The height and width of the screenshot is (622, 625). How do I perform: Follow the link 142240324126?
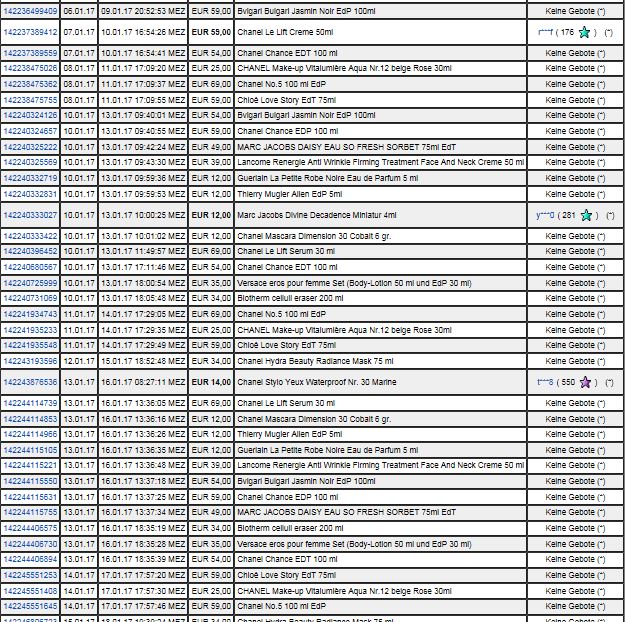tap(30, 115)
